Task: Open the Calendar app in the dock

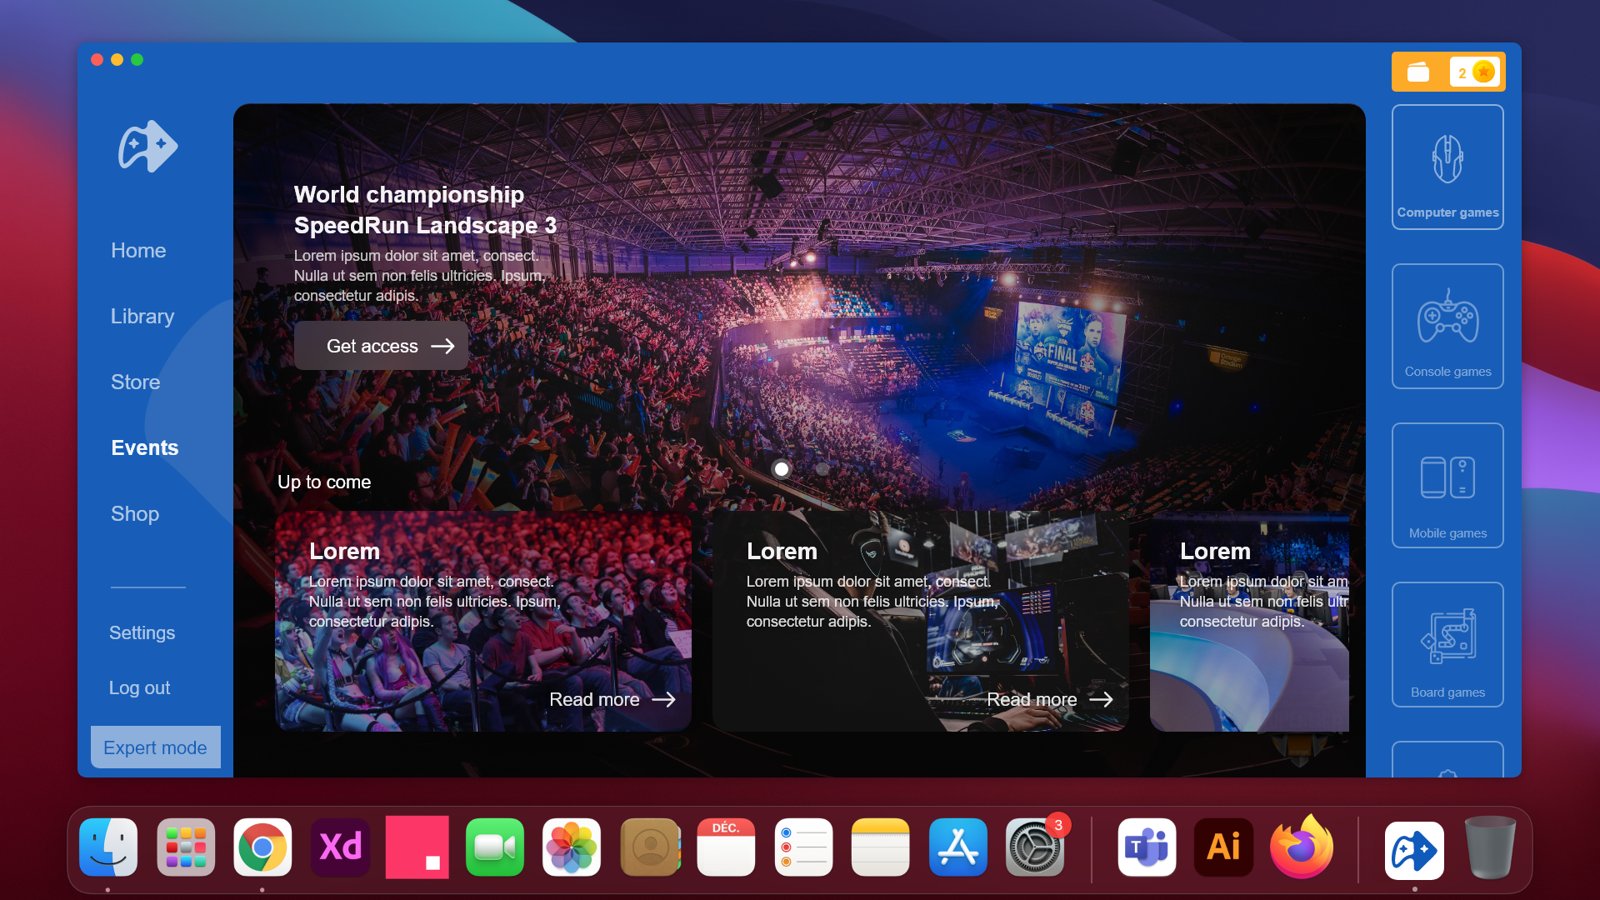Action: point(726,847)
